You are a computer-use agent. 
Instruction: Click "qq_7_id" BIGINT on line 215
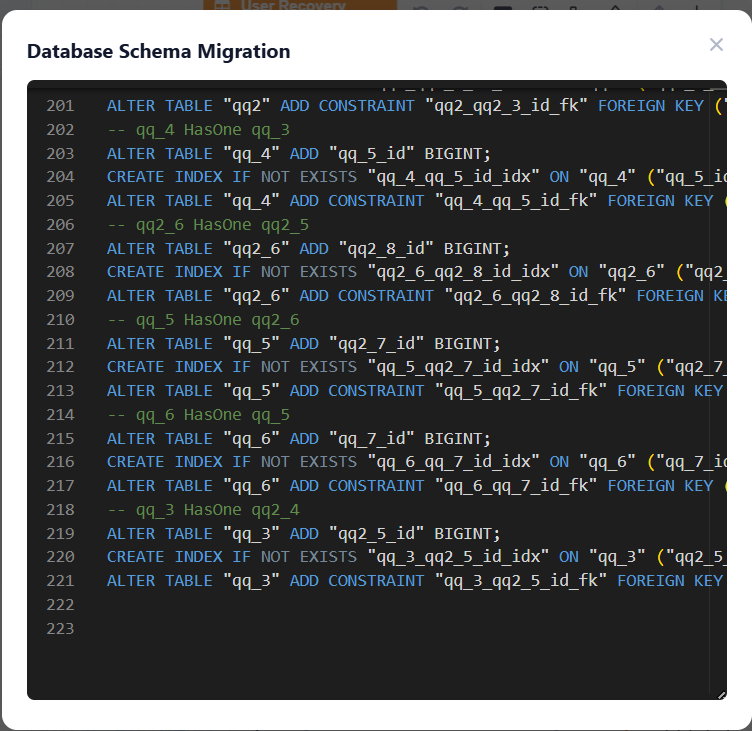click(x=410, y=438)
